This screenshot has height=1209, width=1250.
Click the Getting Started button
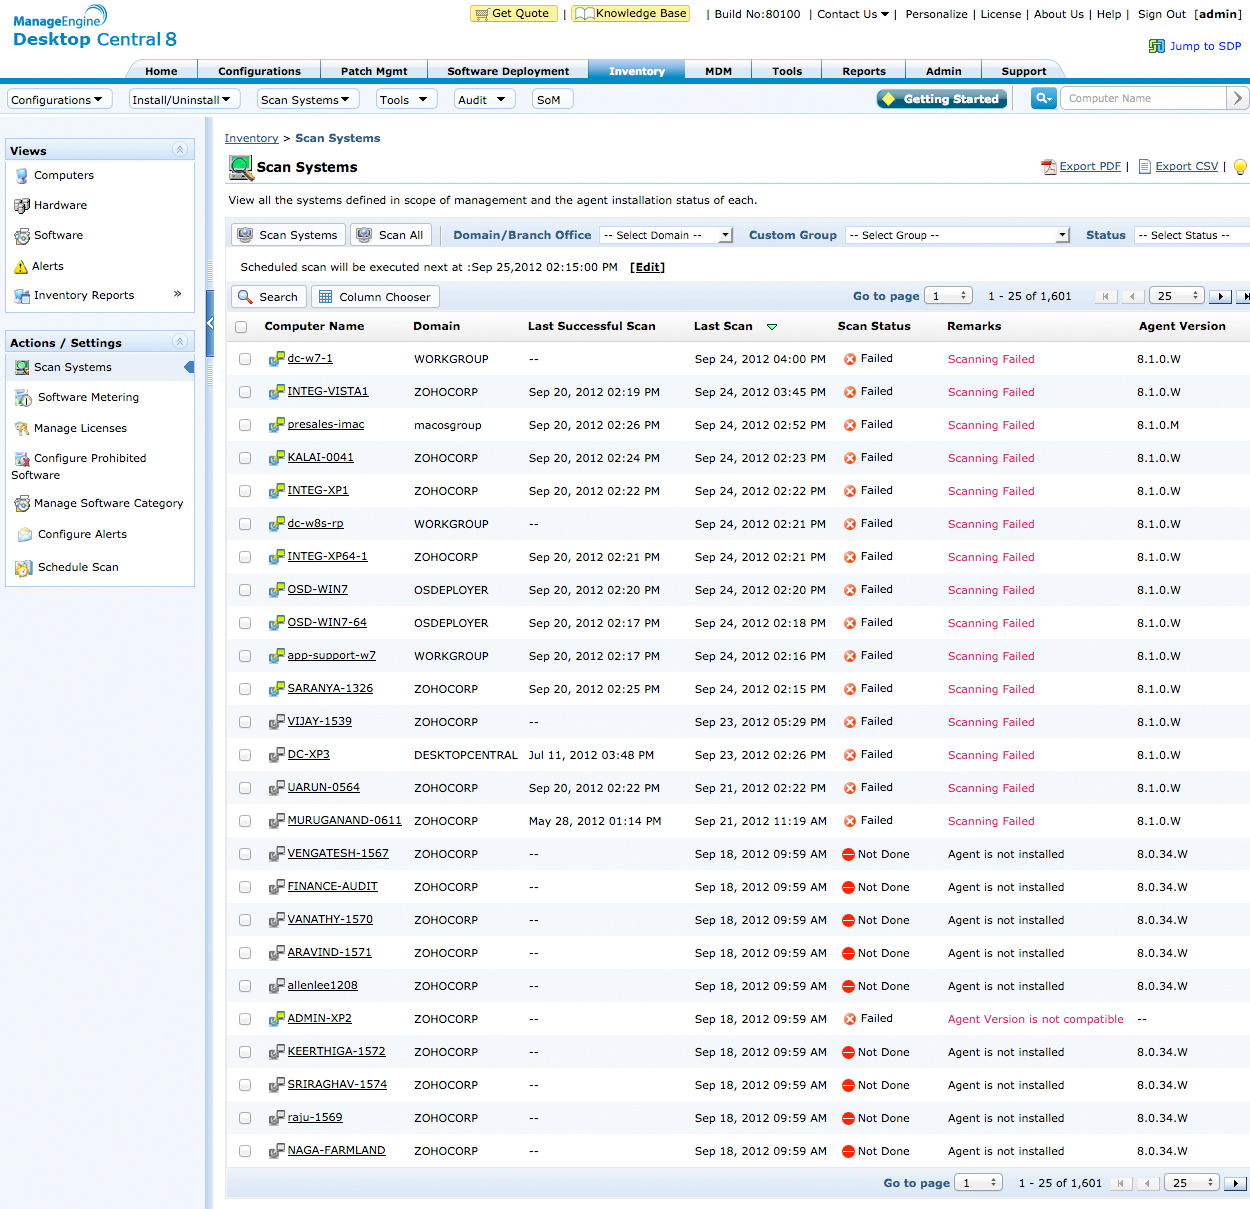941,99
